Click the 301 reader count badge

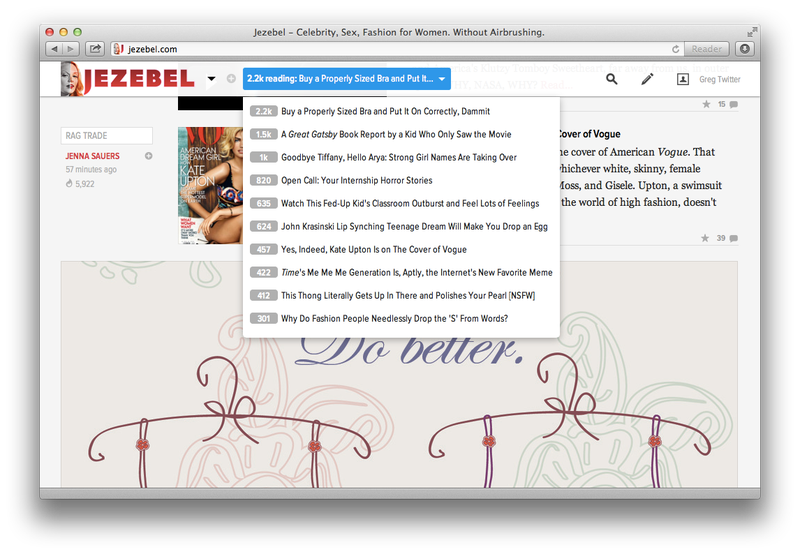click(264, 318)
